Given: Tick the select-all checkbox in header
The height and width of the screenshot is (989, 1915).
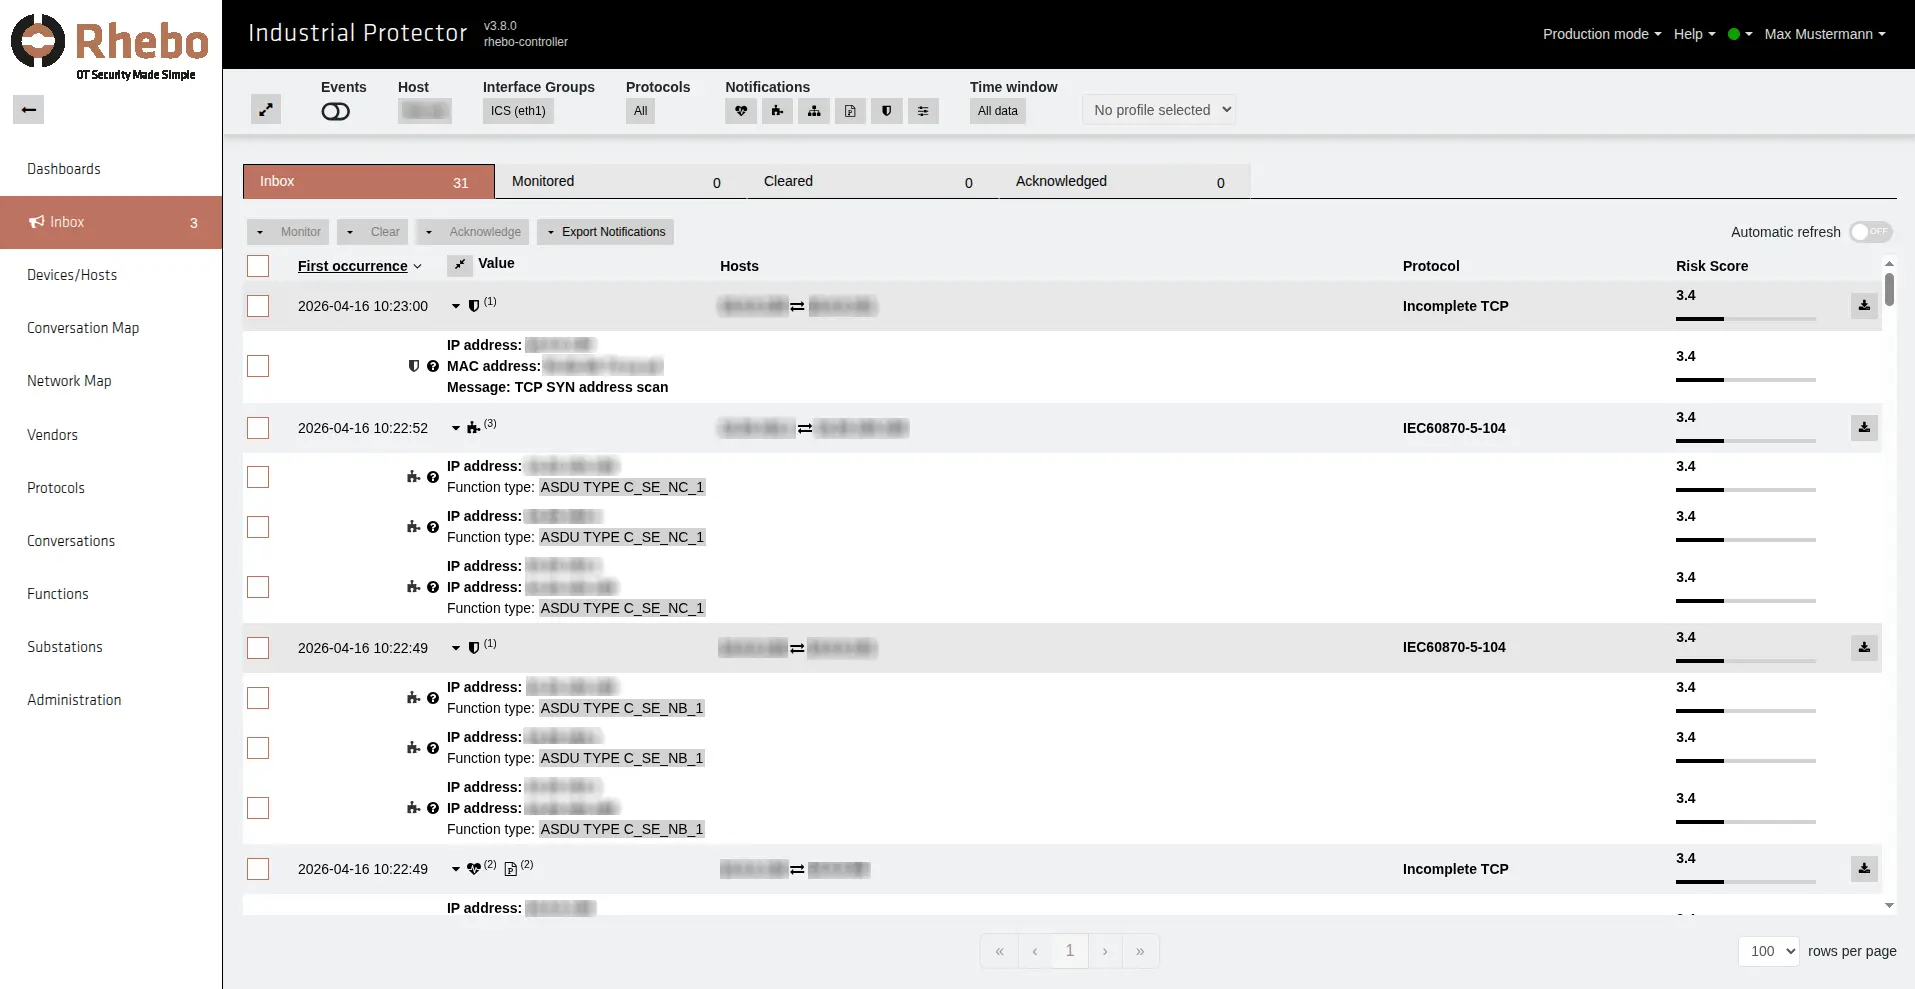Looking at the screenshot, I should tap(258, 266).
